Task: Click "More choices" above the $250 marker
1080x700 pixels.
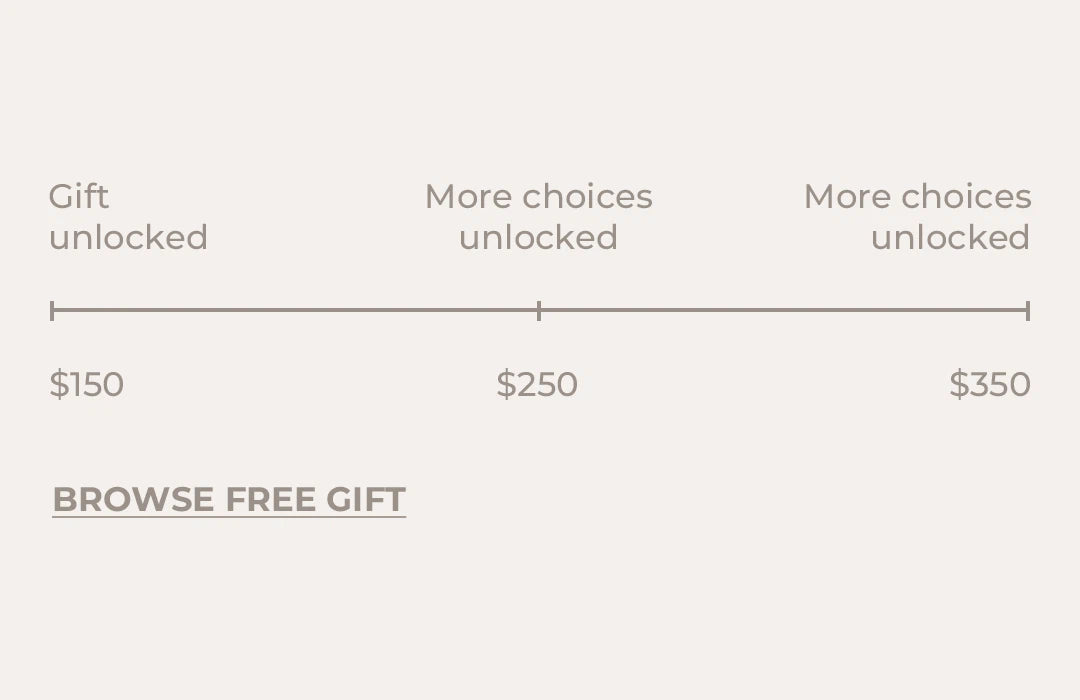Action: [538, 197]
